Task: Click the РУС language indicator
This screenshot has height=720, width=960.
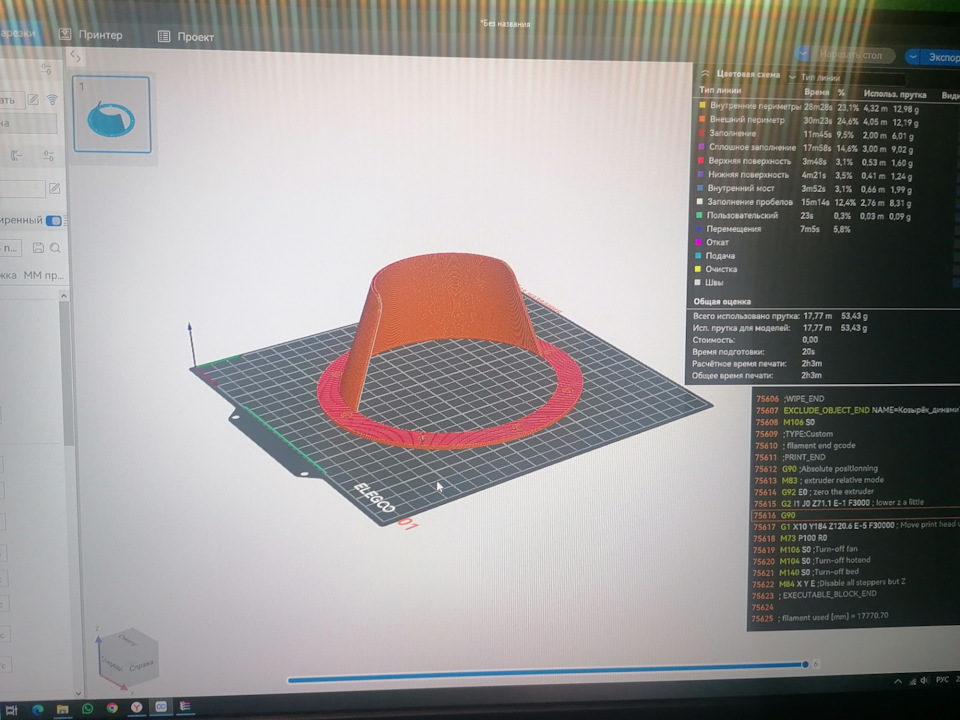Action: pyautogui.click(x=942, y=680)
